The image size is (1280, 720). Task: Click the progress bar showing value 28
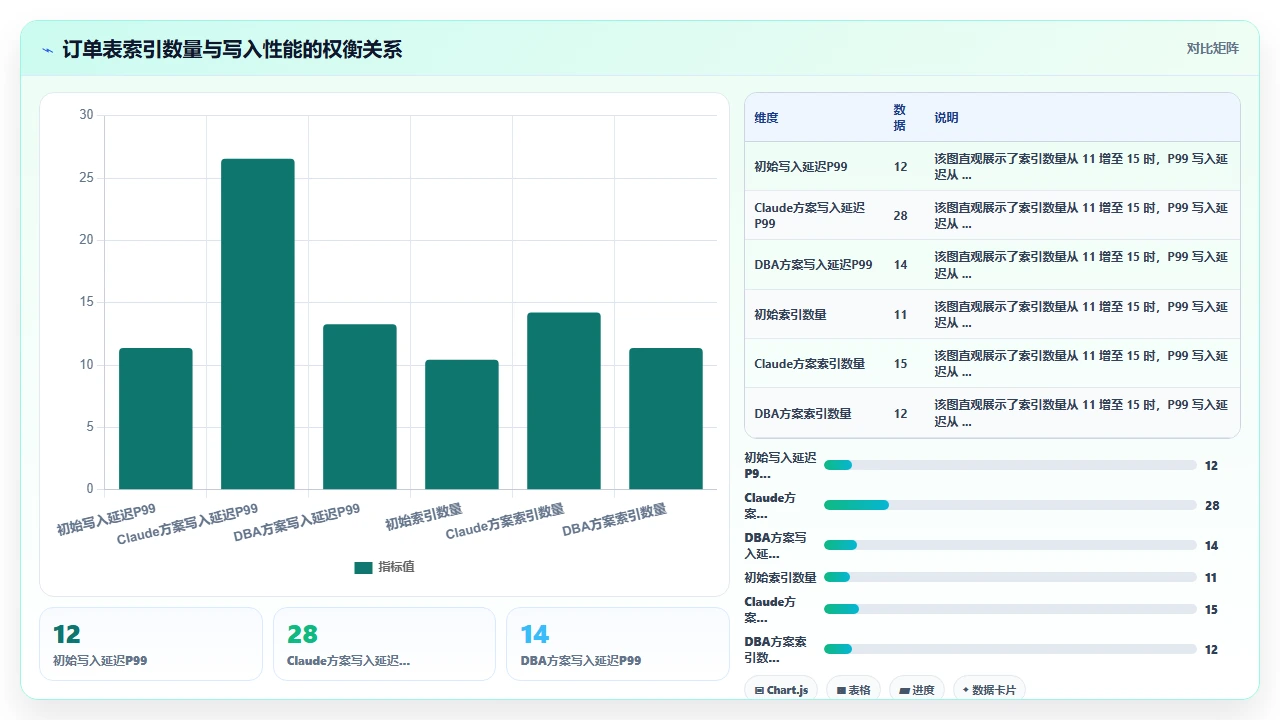(x=1010, y=505)
